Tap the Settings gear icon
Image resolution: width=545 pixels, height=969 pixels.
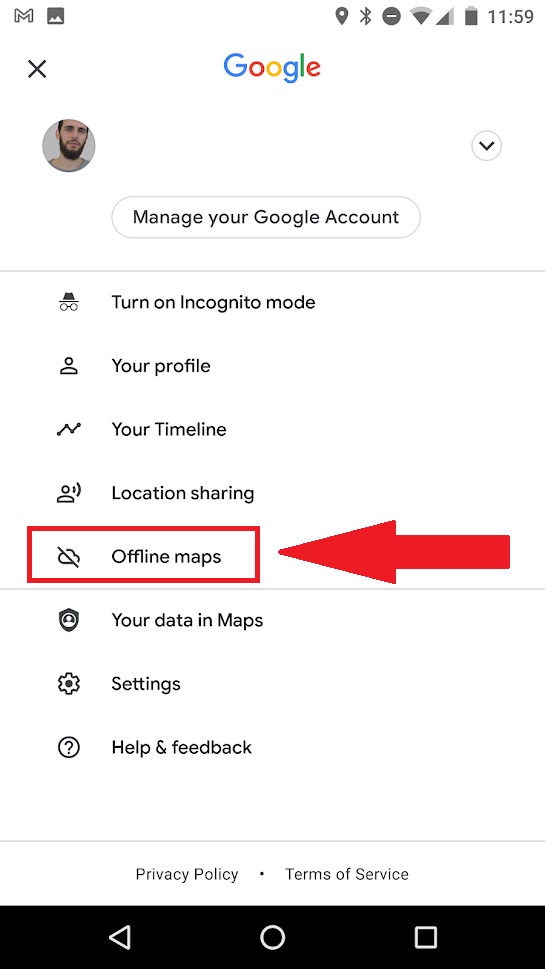pyautogui.click(x=69, y=684)
